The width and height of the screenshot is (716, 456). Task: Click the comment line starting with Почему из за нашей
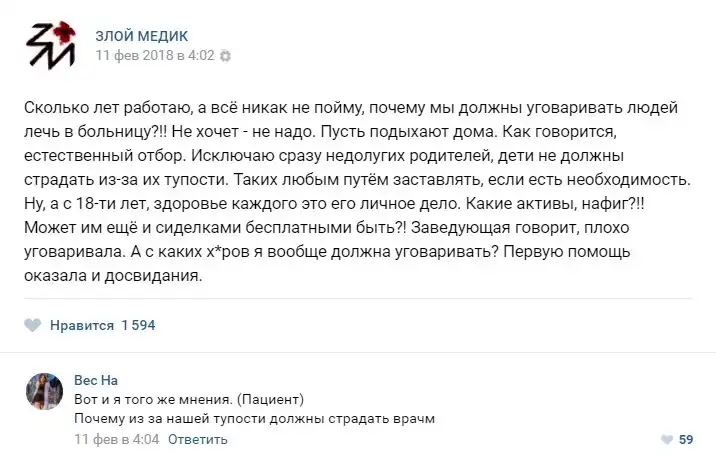255,419
